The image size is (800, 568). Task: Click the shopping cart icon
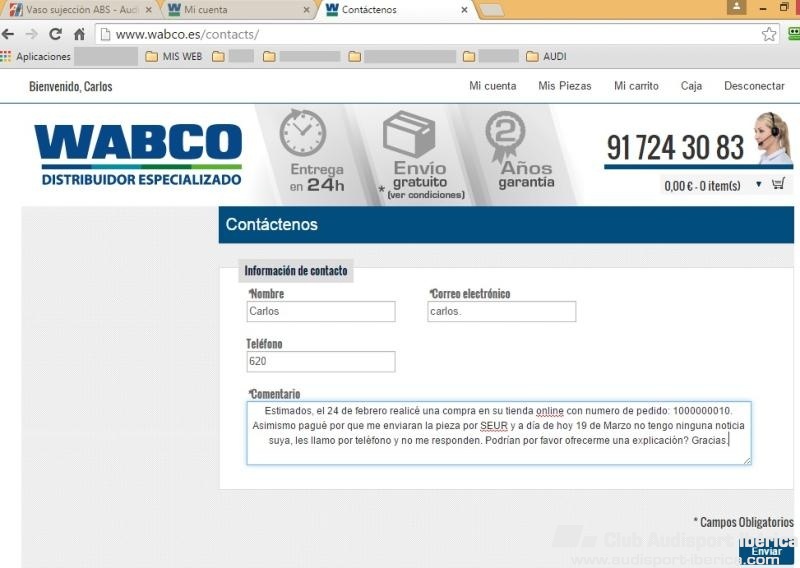tap(778, 184)
